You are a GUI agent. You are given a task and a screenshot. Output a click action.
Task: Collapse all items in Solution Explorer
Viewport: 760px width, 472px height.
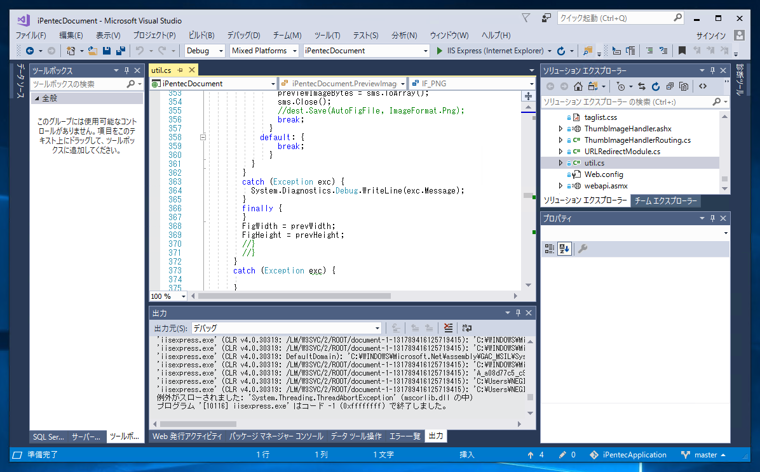point(670,86)
